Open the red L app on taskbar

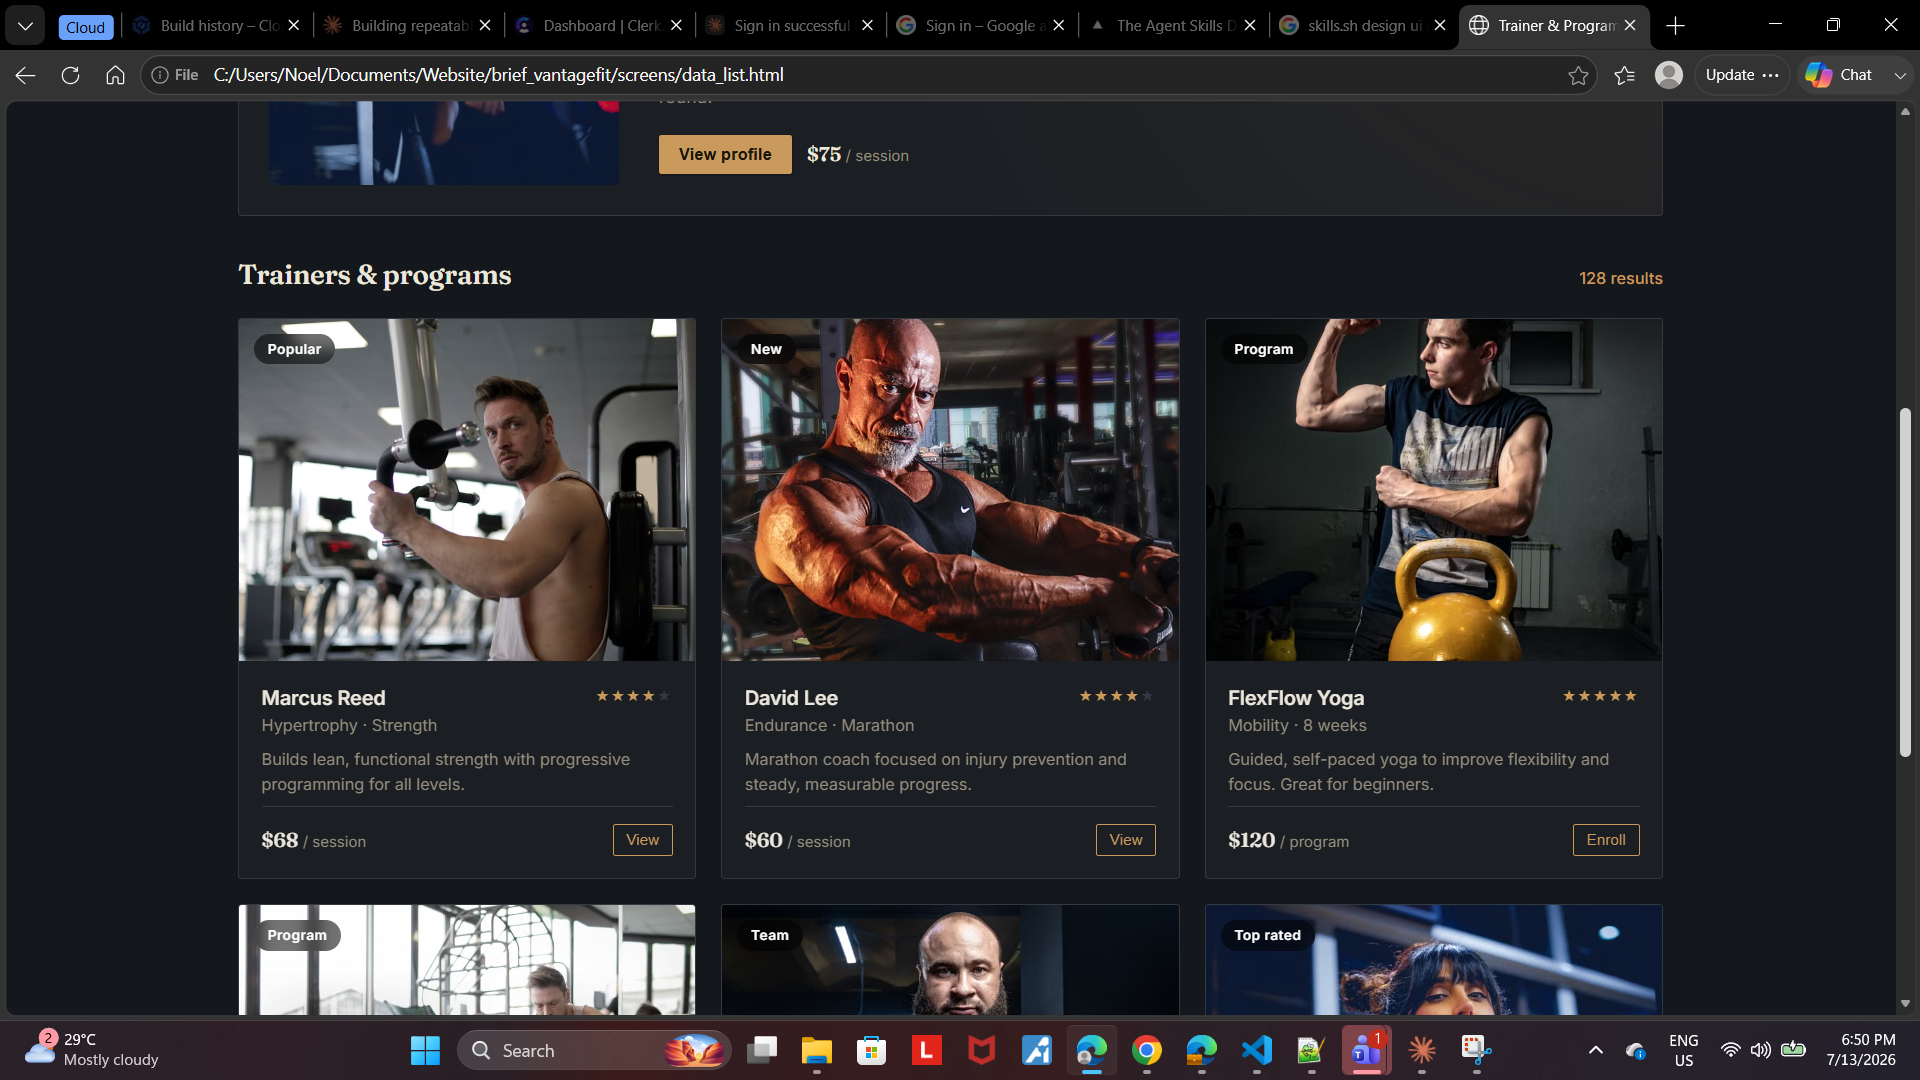coord(927,1050)
